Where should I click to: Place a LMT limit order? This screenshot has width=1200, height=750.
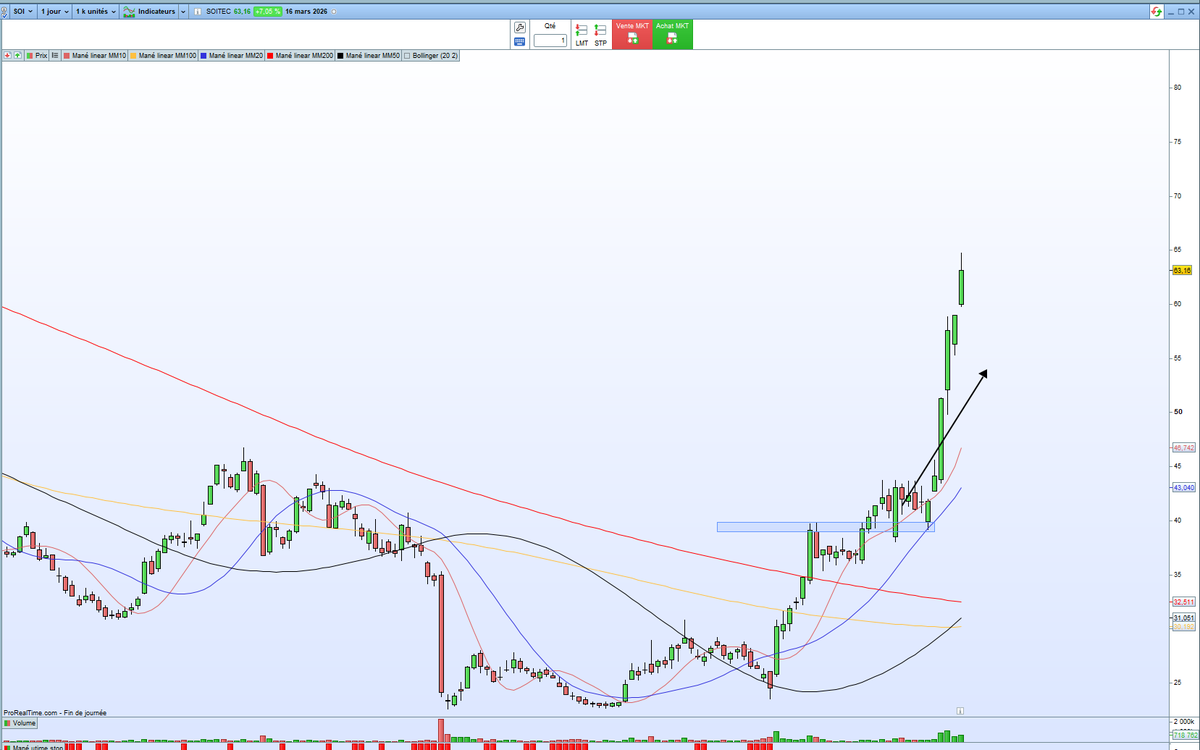(581, 35)
